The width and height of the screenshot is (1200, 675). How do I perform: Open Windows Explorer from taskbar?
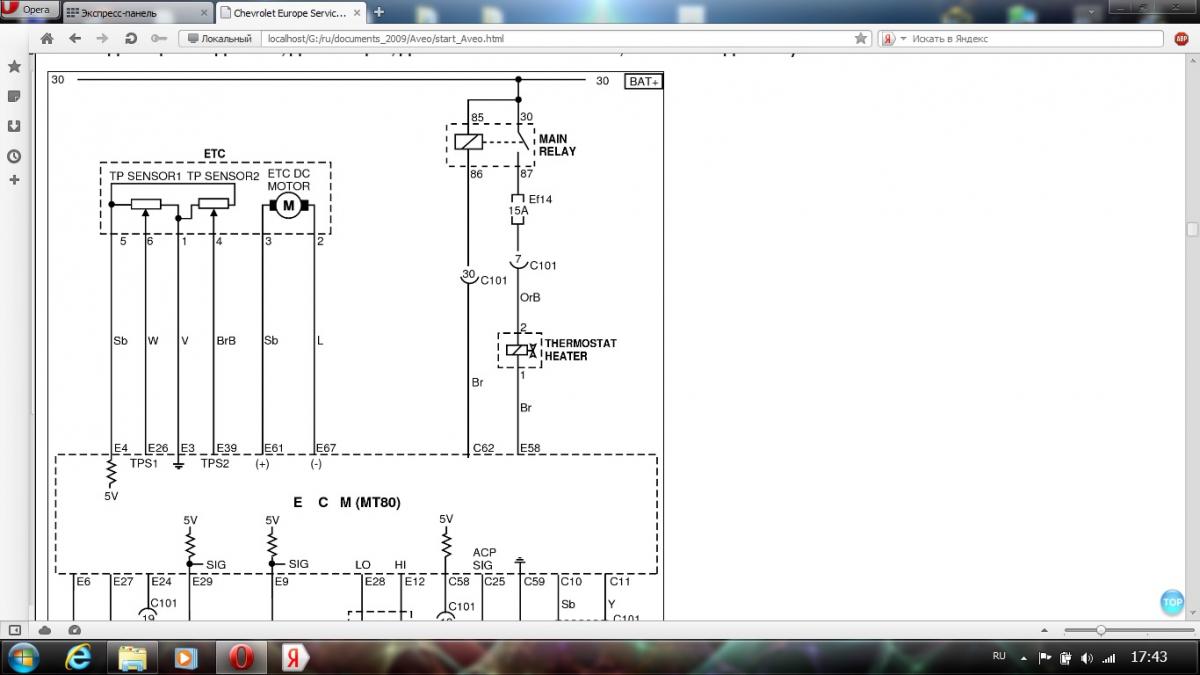pos(133,657)
